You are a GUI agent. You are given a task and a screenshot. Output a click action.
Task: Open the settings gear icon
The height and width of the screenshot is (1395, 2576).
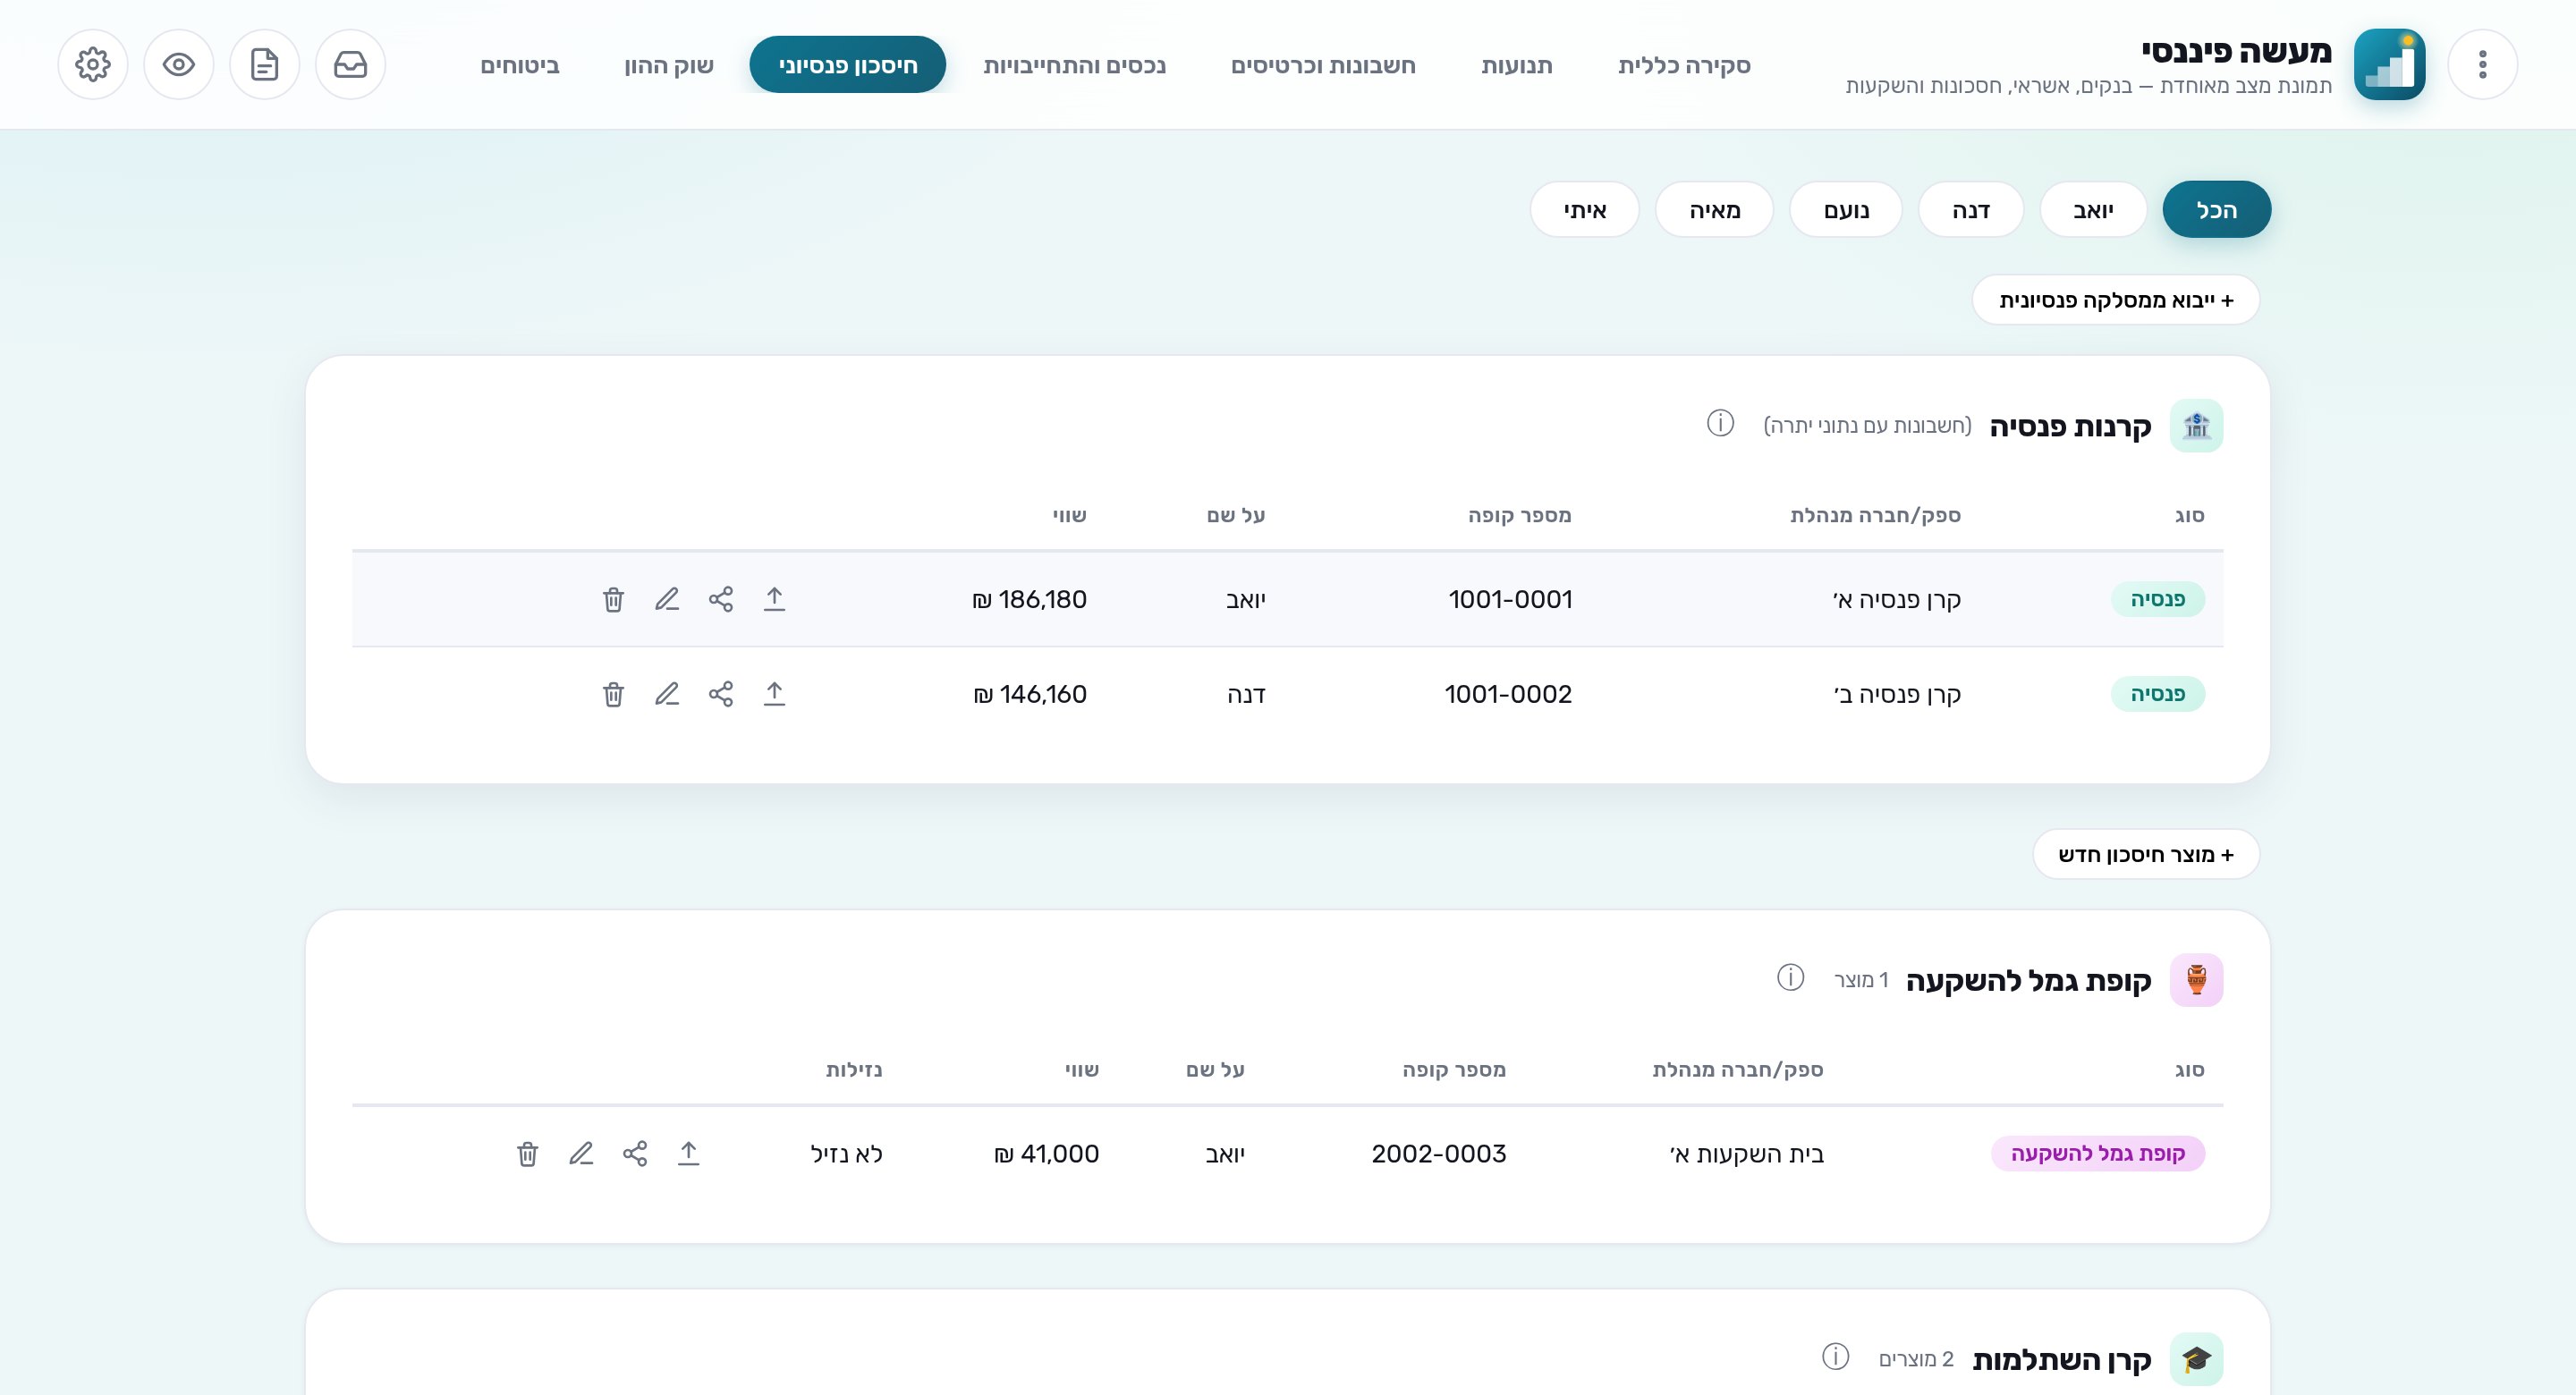pos(93,65)
